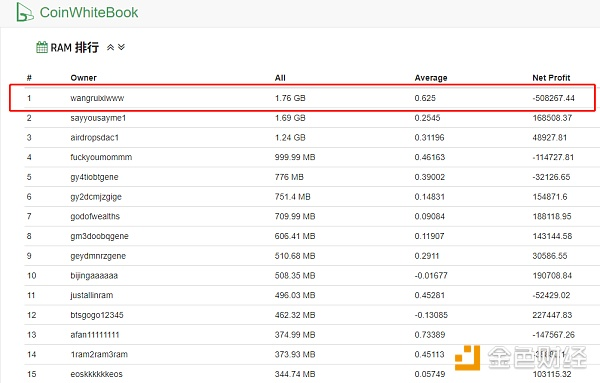
Task: Sort by the Average column header
Action: 431,78
